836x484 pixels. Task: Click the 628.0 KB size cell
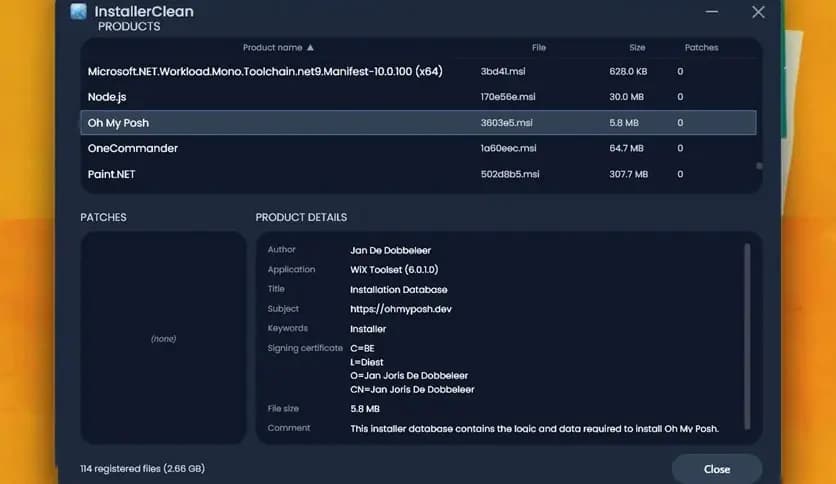628,71
